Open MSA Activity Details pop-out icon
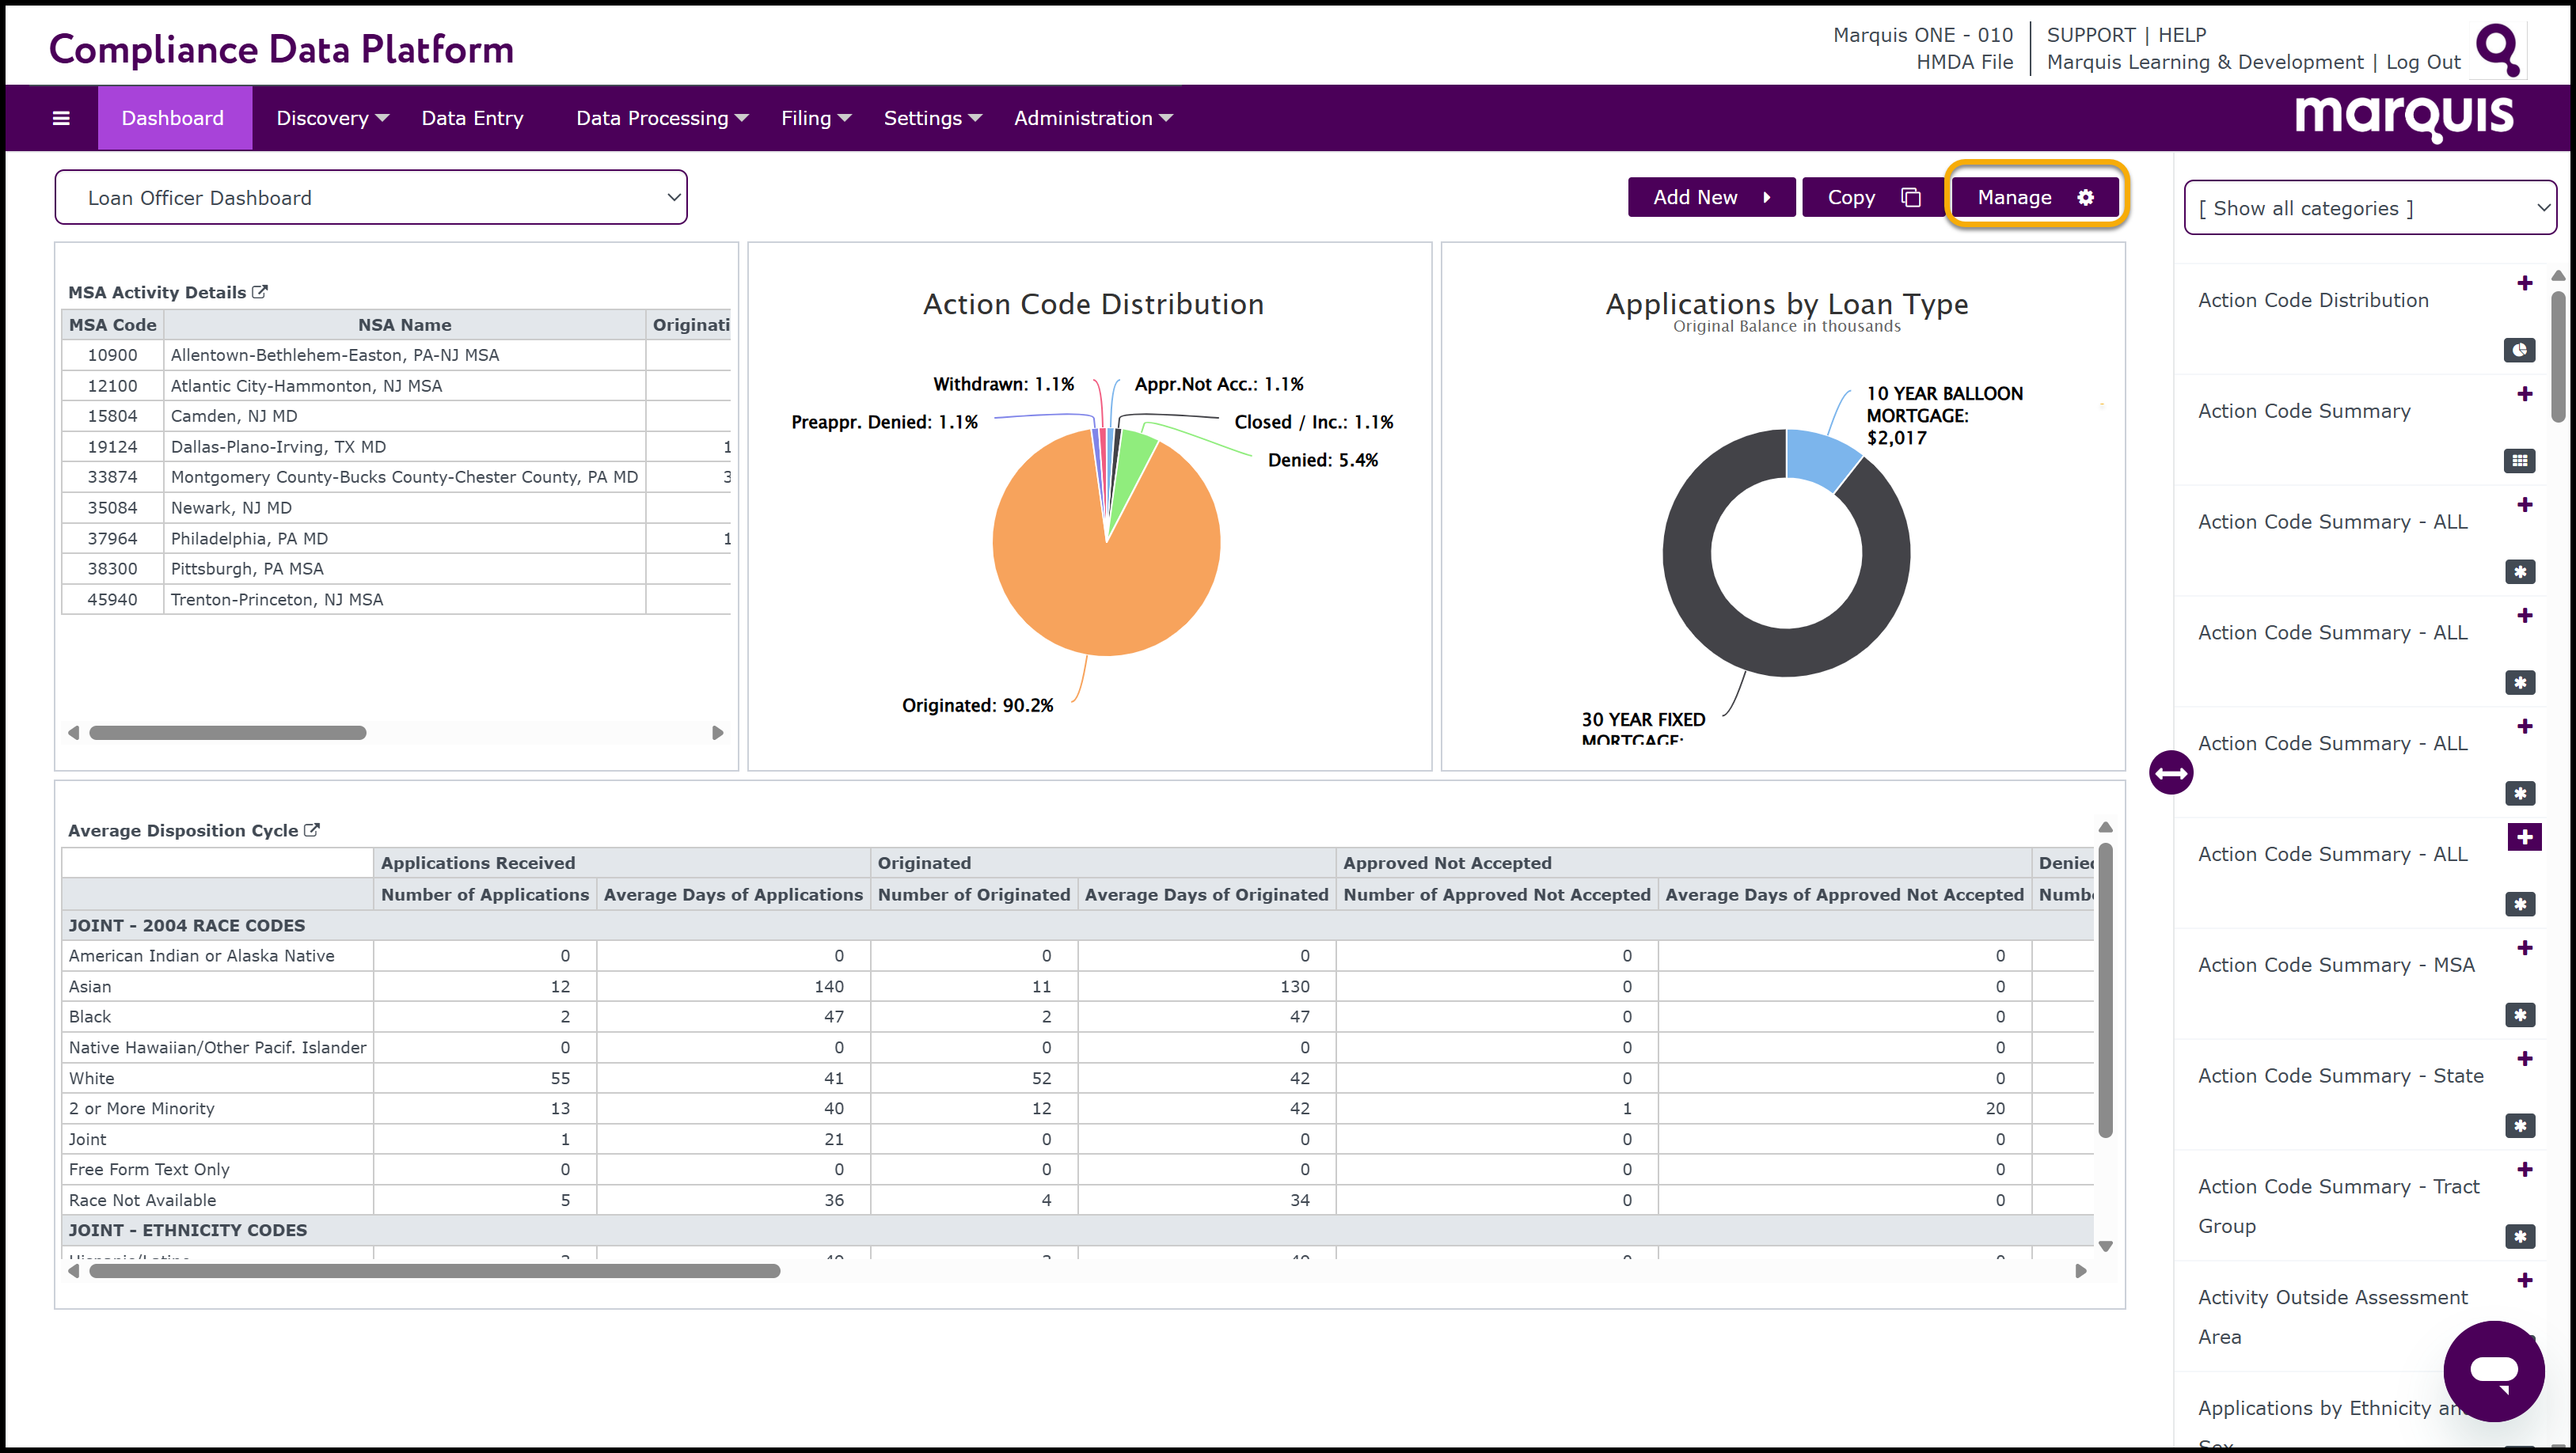 tap(260, 292)
